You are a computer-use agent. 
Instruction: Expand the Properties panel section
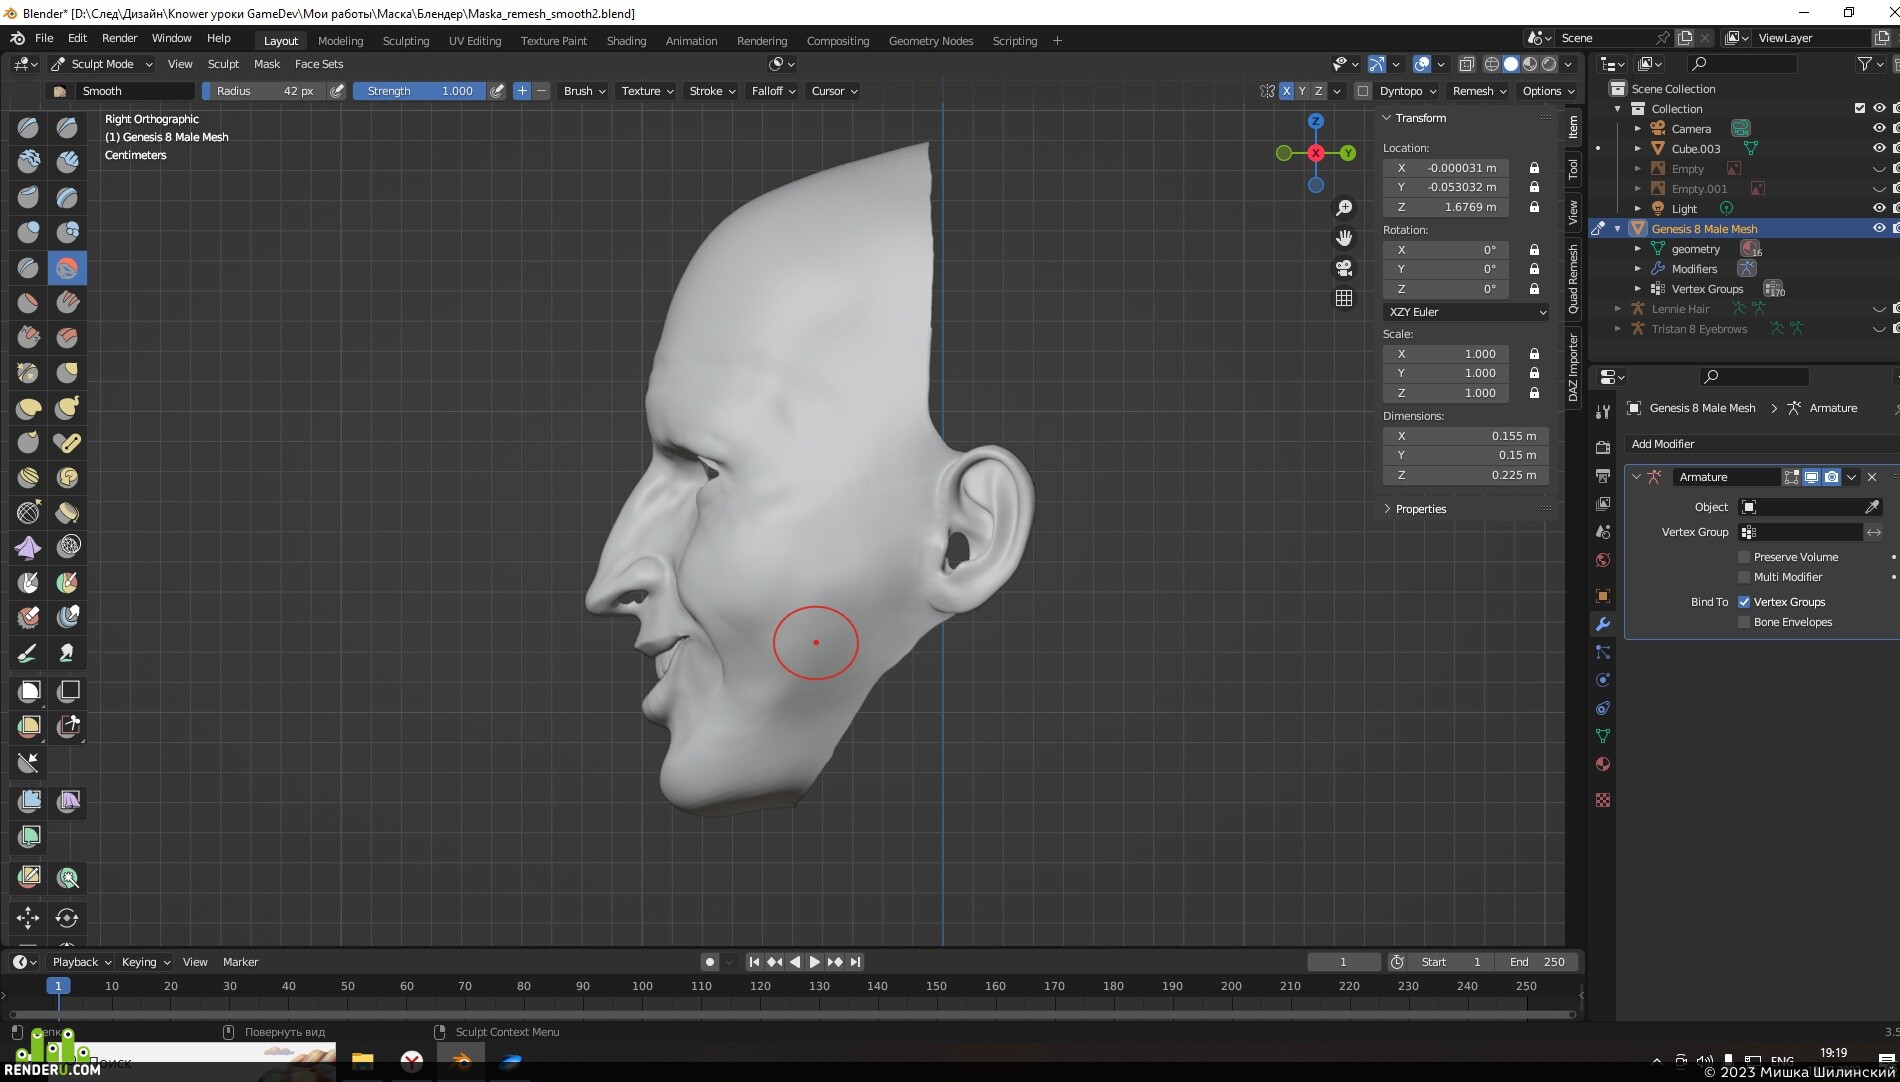tap(1420, 509)
